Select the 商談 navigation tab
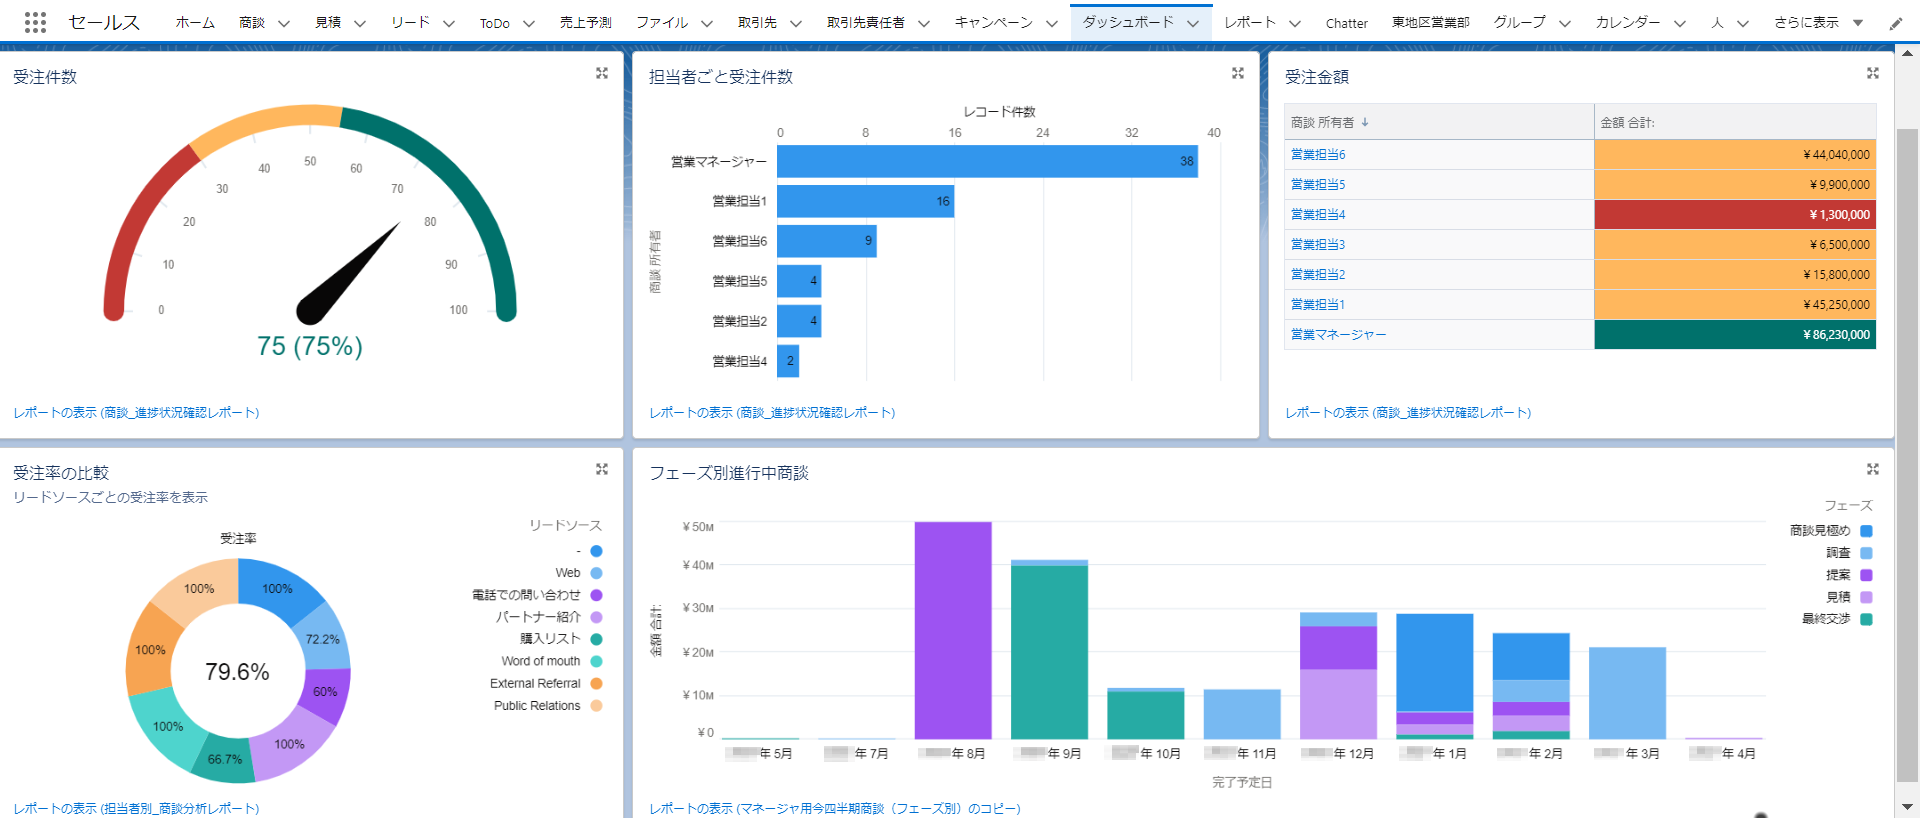Screen dimensions: 1920x818 click(x=252, y=22)
